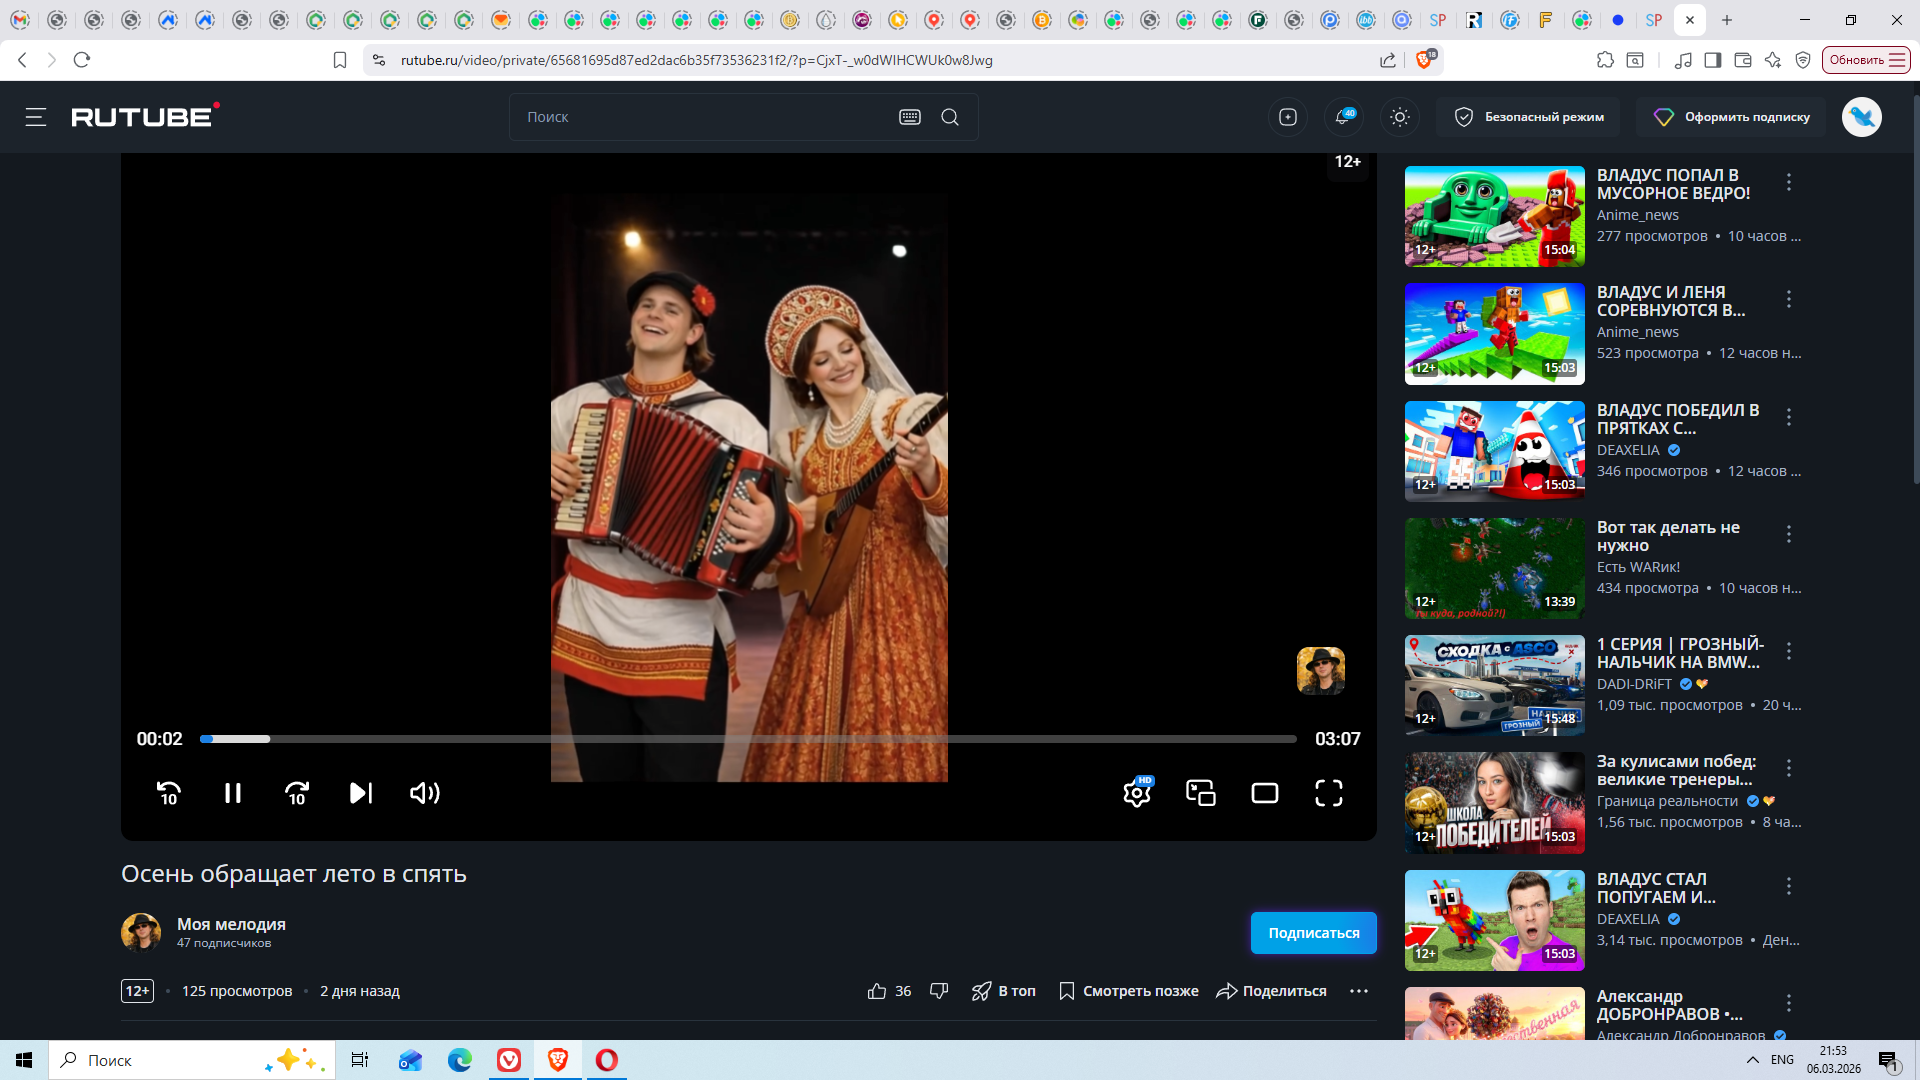The width and height of the screenshot is (1920, 1080).
Task: Open options for 'Вот так делать не нужно' video
Action: point(1789,534)
